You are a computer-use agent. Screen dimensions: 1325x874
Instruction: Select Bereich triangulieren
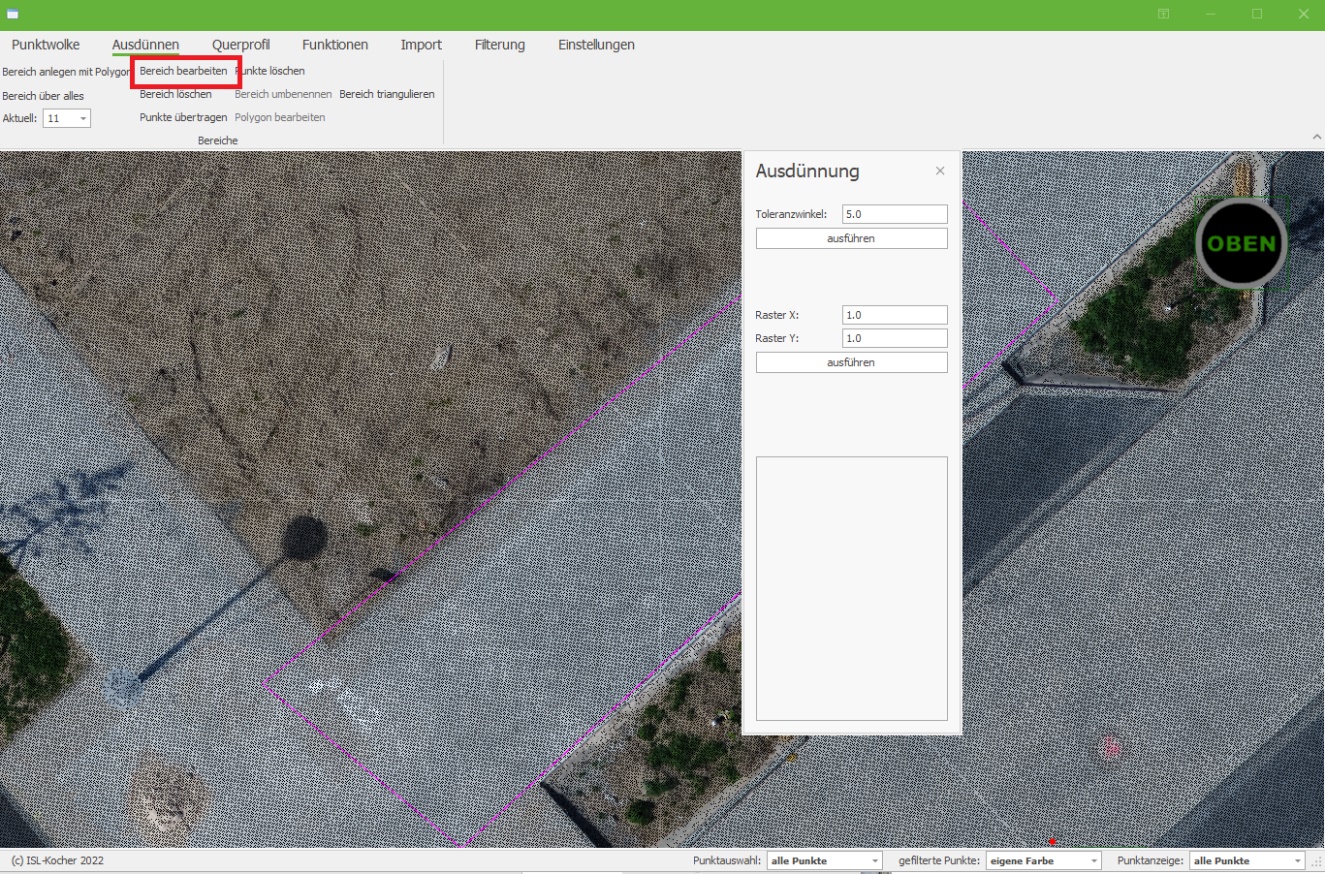coord(387,95)
